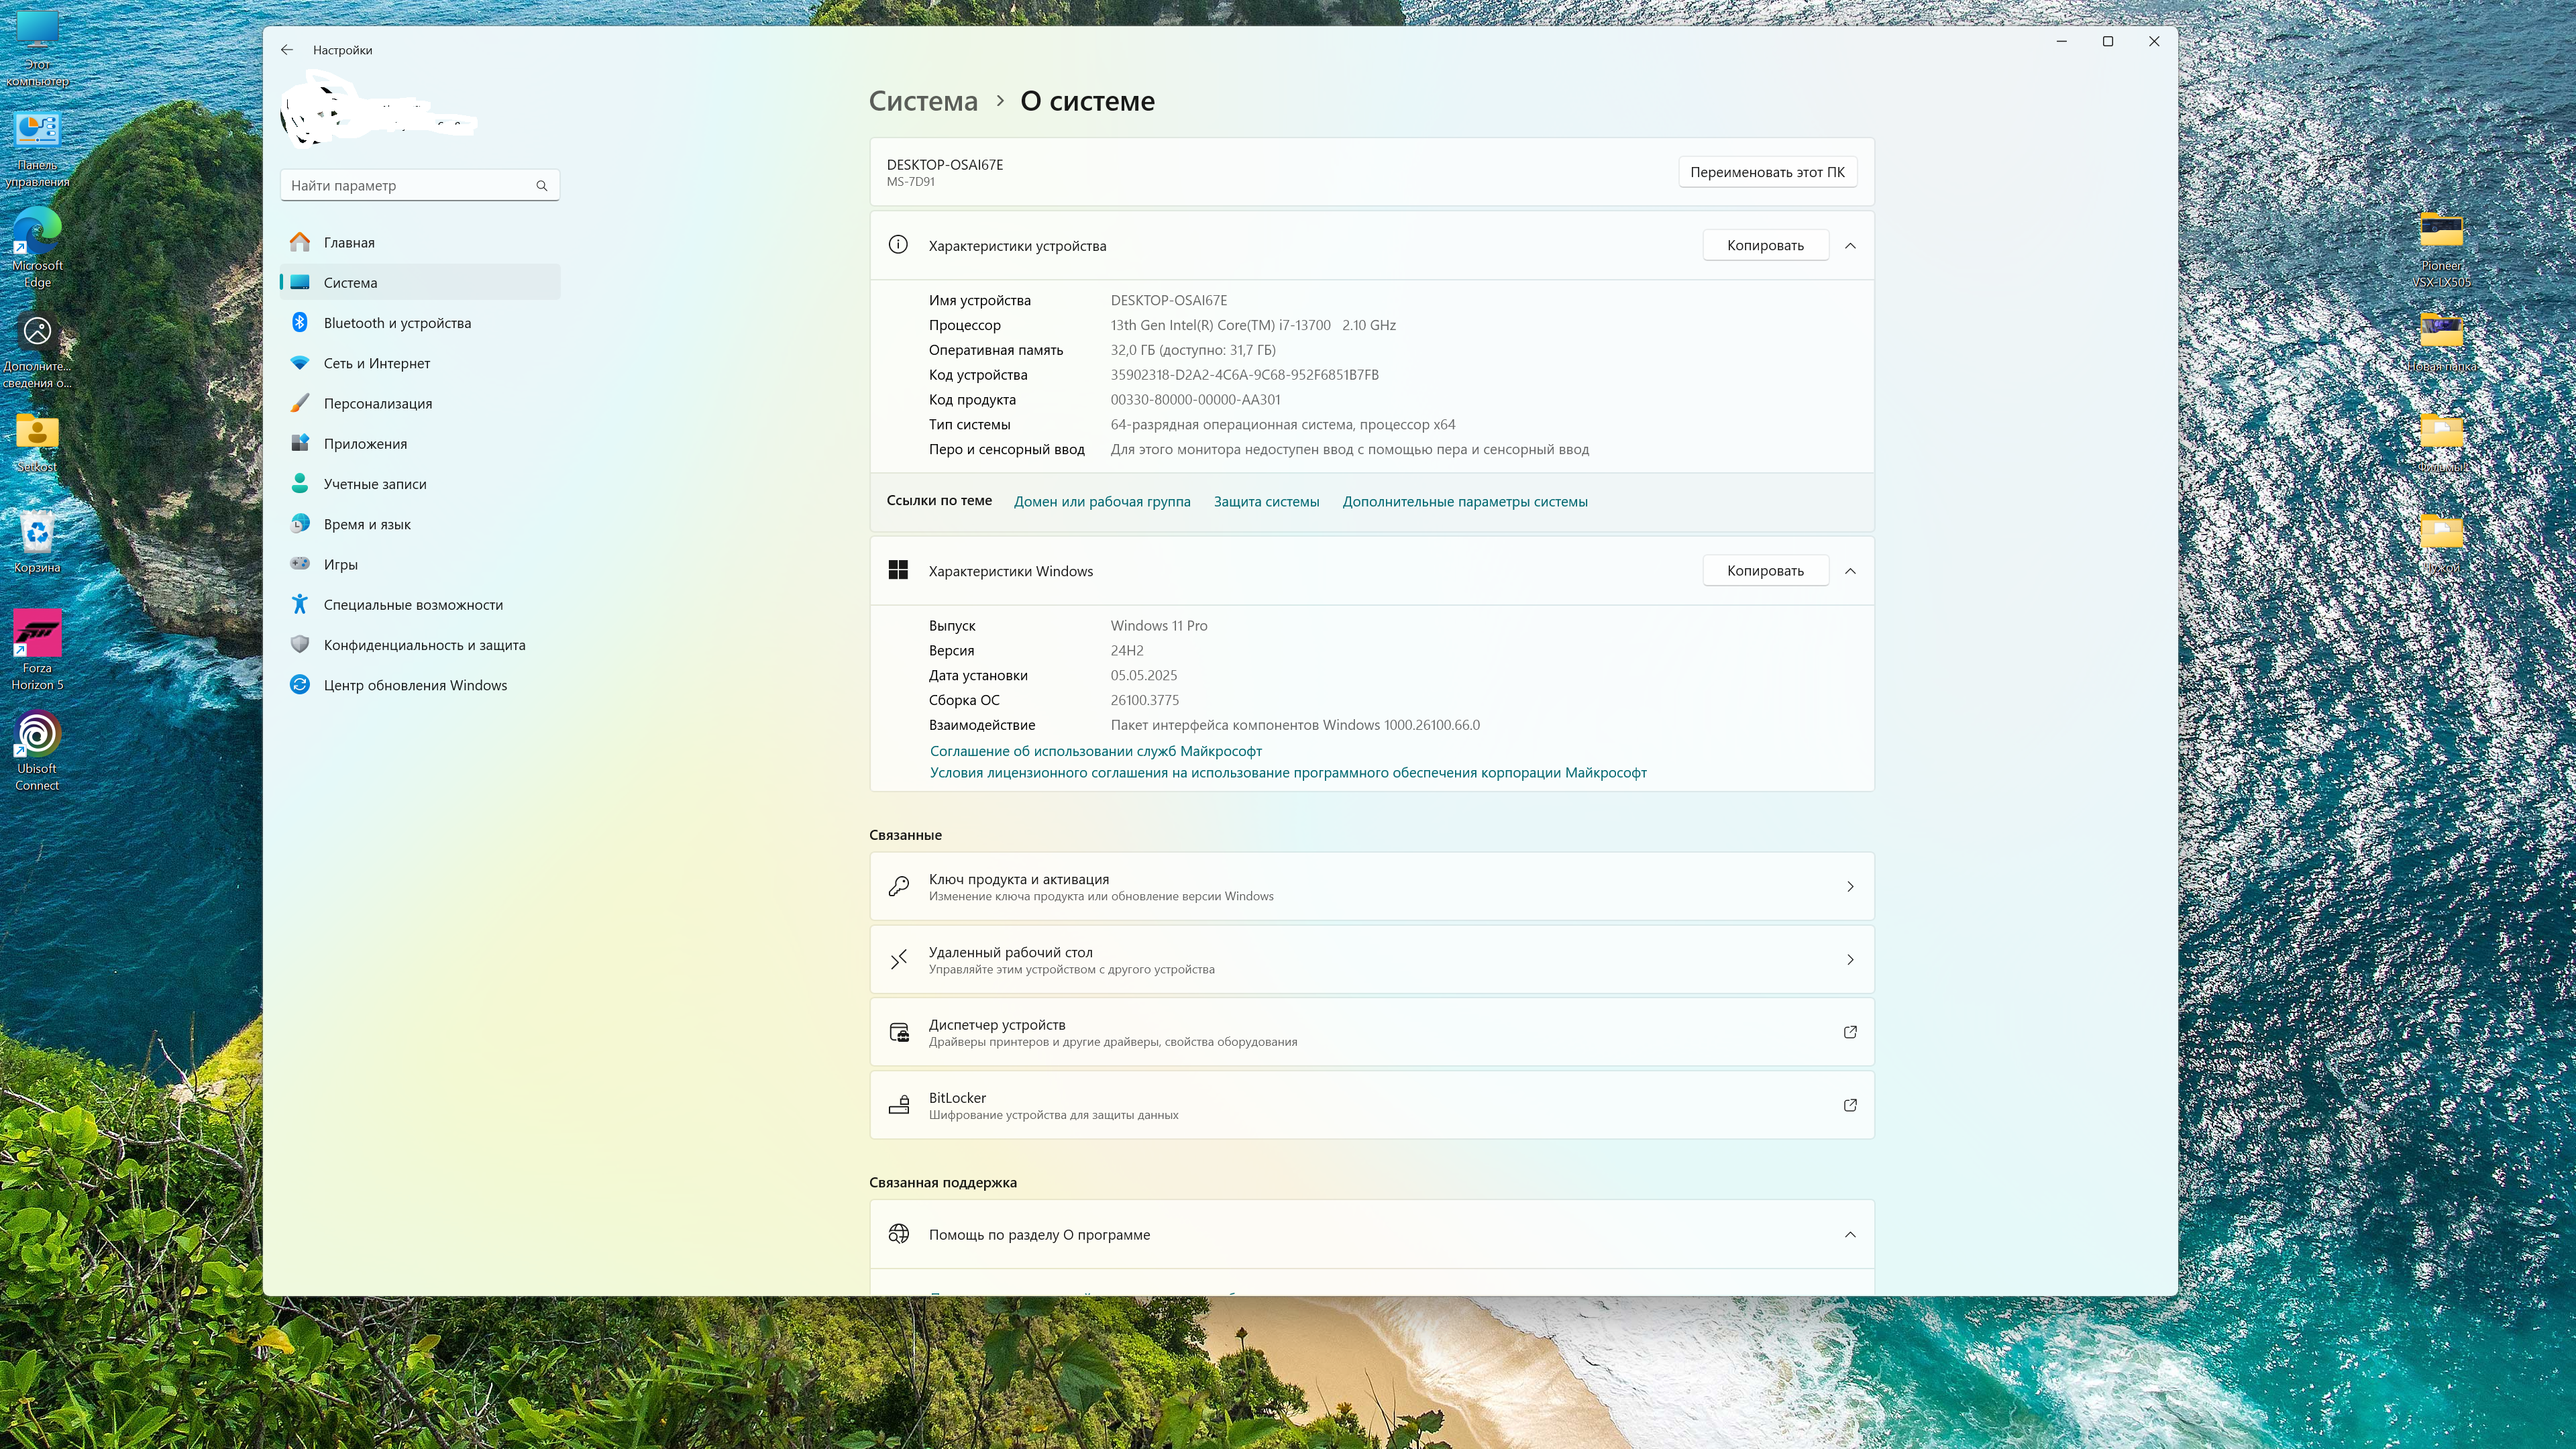Select Панель управления desktop icon

pos(37,149)
